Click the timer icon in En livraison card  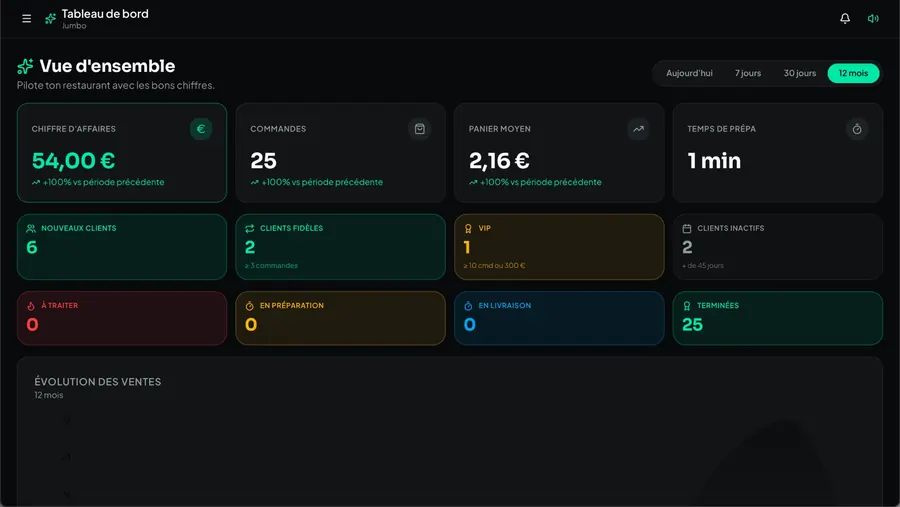(468, 306)
